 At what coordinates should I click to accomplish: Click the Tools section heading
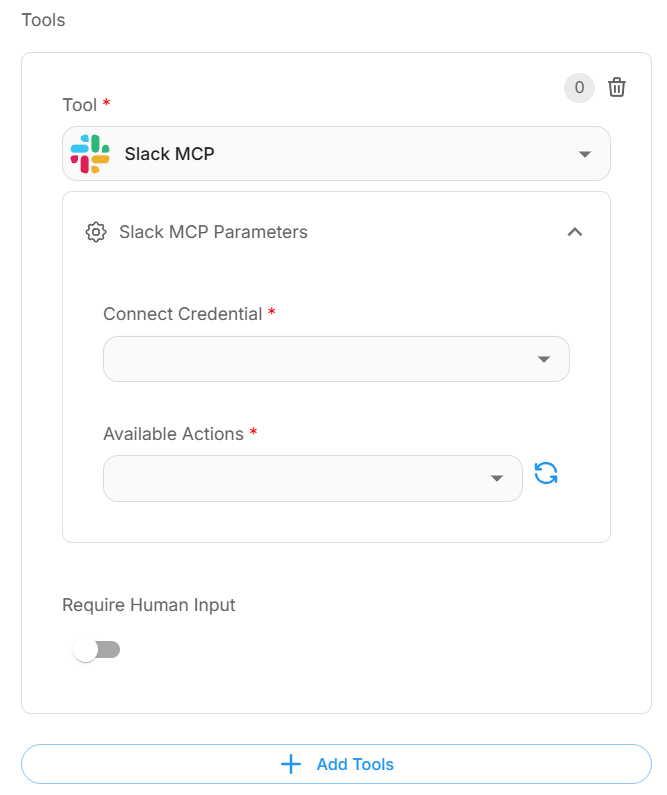[x=44, y=20]
